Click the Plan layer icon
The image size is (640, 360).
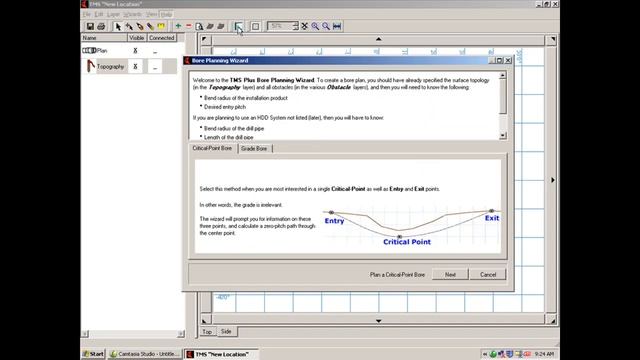click(89, 51)
